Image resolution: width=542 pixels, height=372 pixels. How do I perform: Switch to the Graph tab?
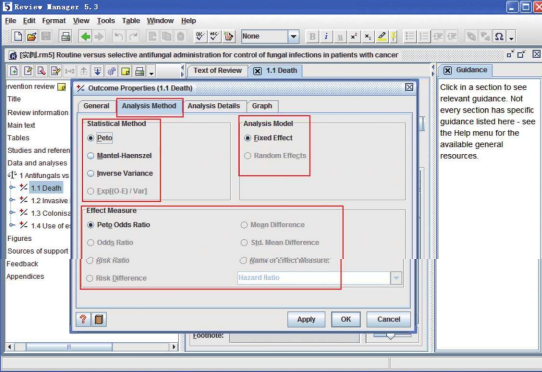pos(262,106)
